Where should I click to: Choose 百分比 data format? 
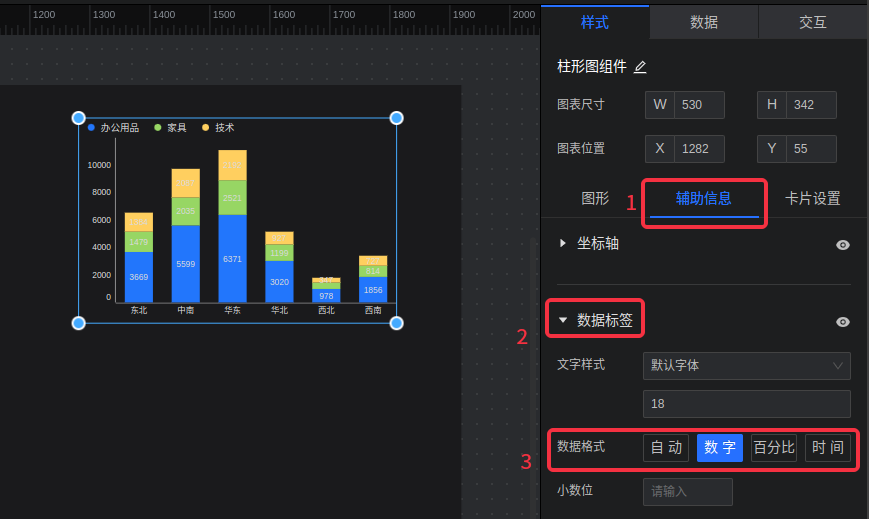[x=773, y=448]
